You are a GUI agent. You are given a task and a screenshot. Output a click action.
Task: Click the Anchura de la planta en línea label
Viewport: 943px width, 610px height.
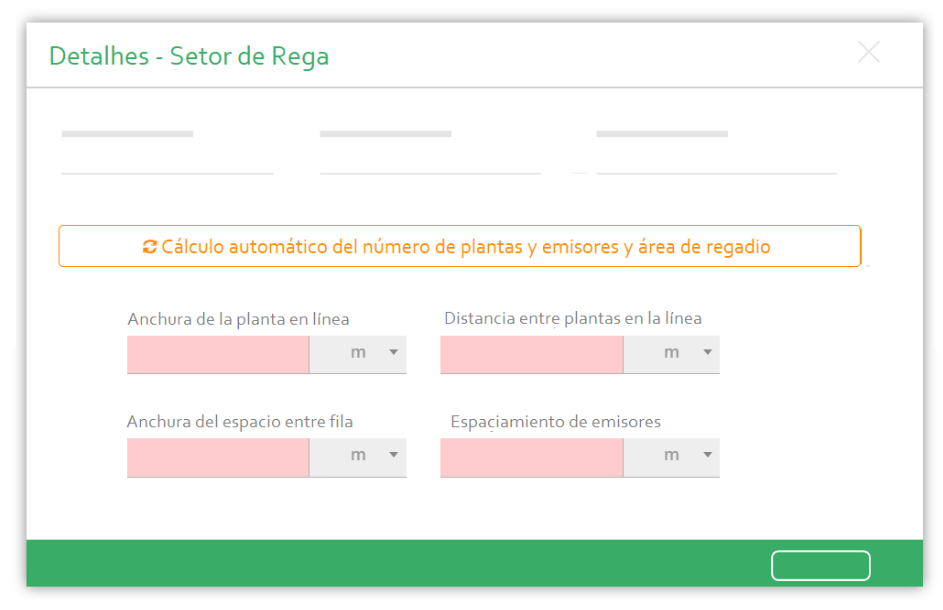pyautogui.click(x=238, y=320)
